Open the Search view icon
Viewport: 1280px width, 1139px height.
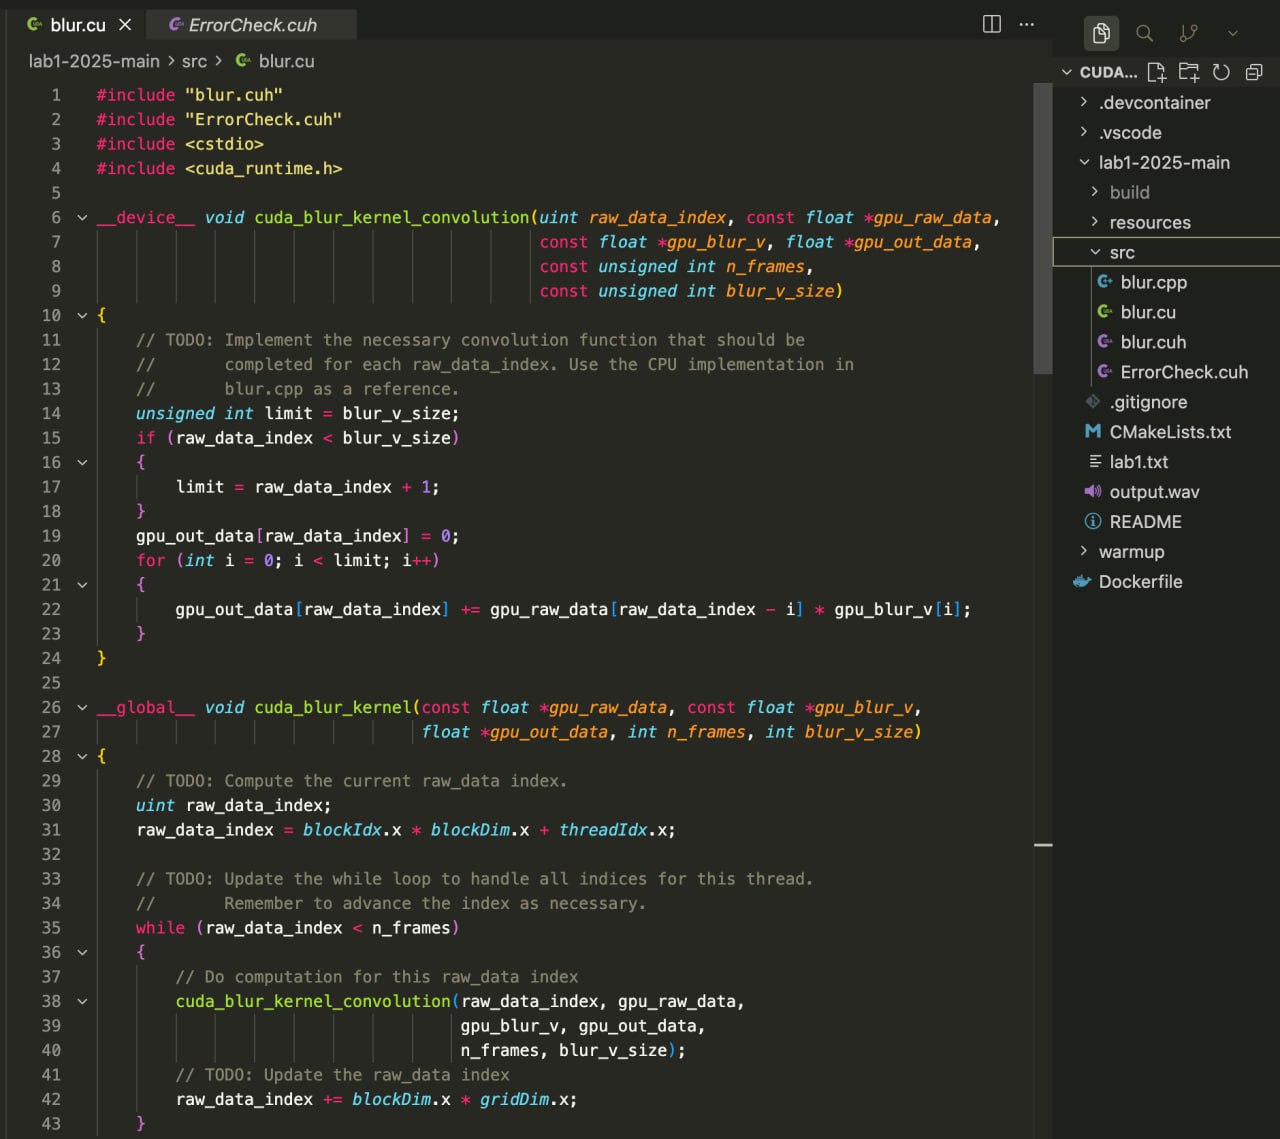click(1145, 33)
